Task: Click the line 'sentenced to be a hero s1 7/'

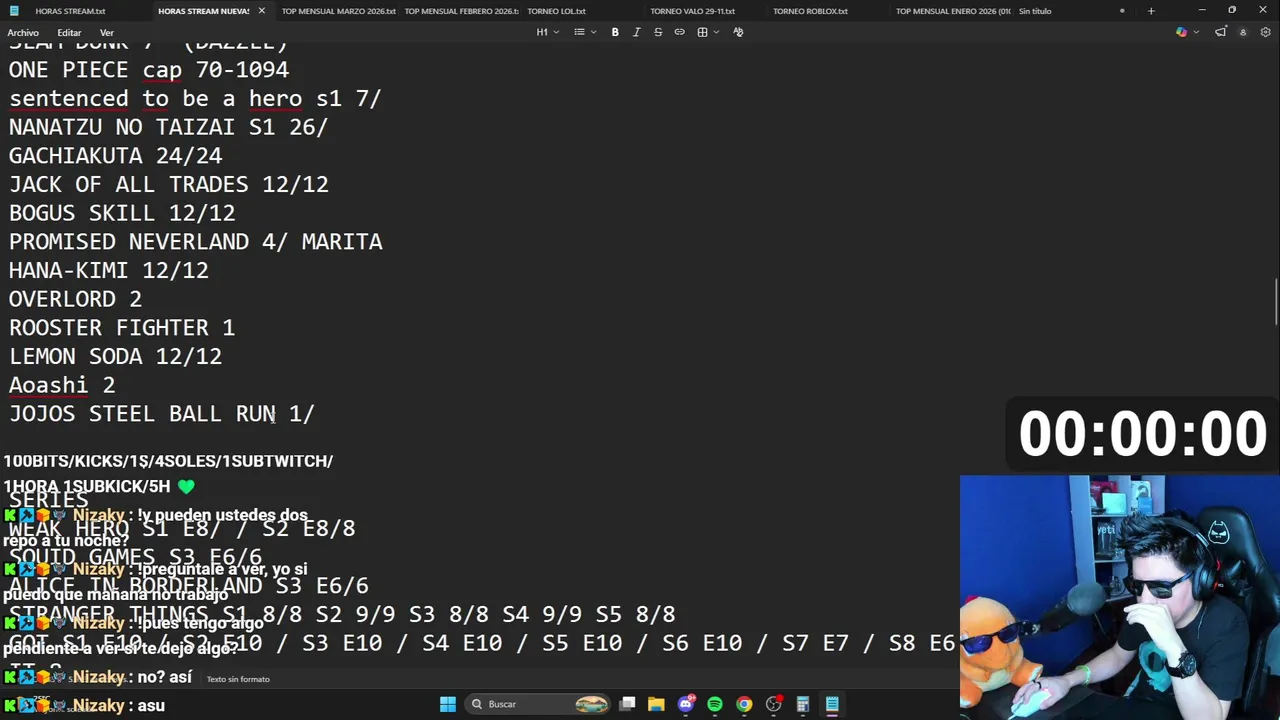Action: [x=195, y=99]
